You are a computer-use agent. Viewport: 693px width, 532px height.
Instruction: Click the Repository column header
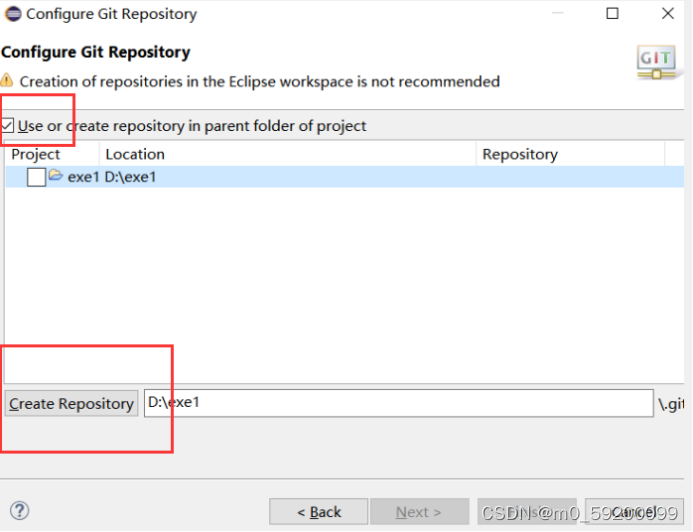[570, 154]
